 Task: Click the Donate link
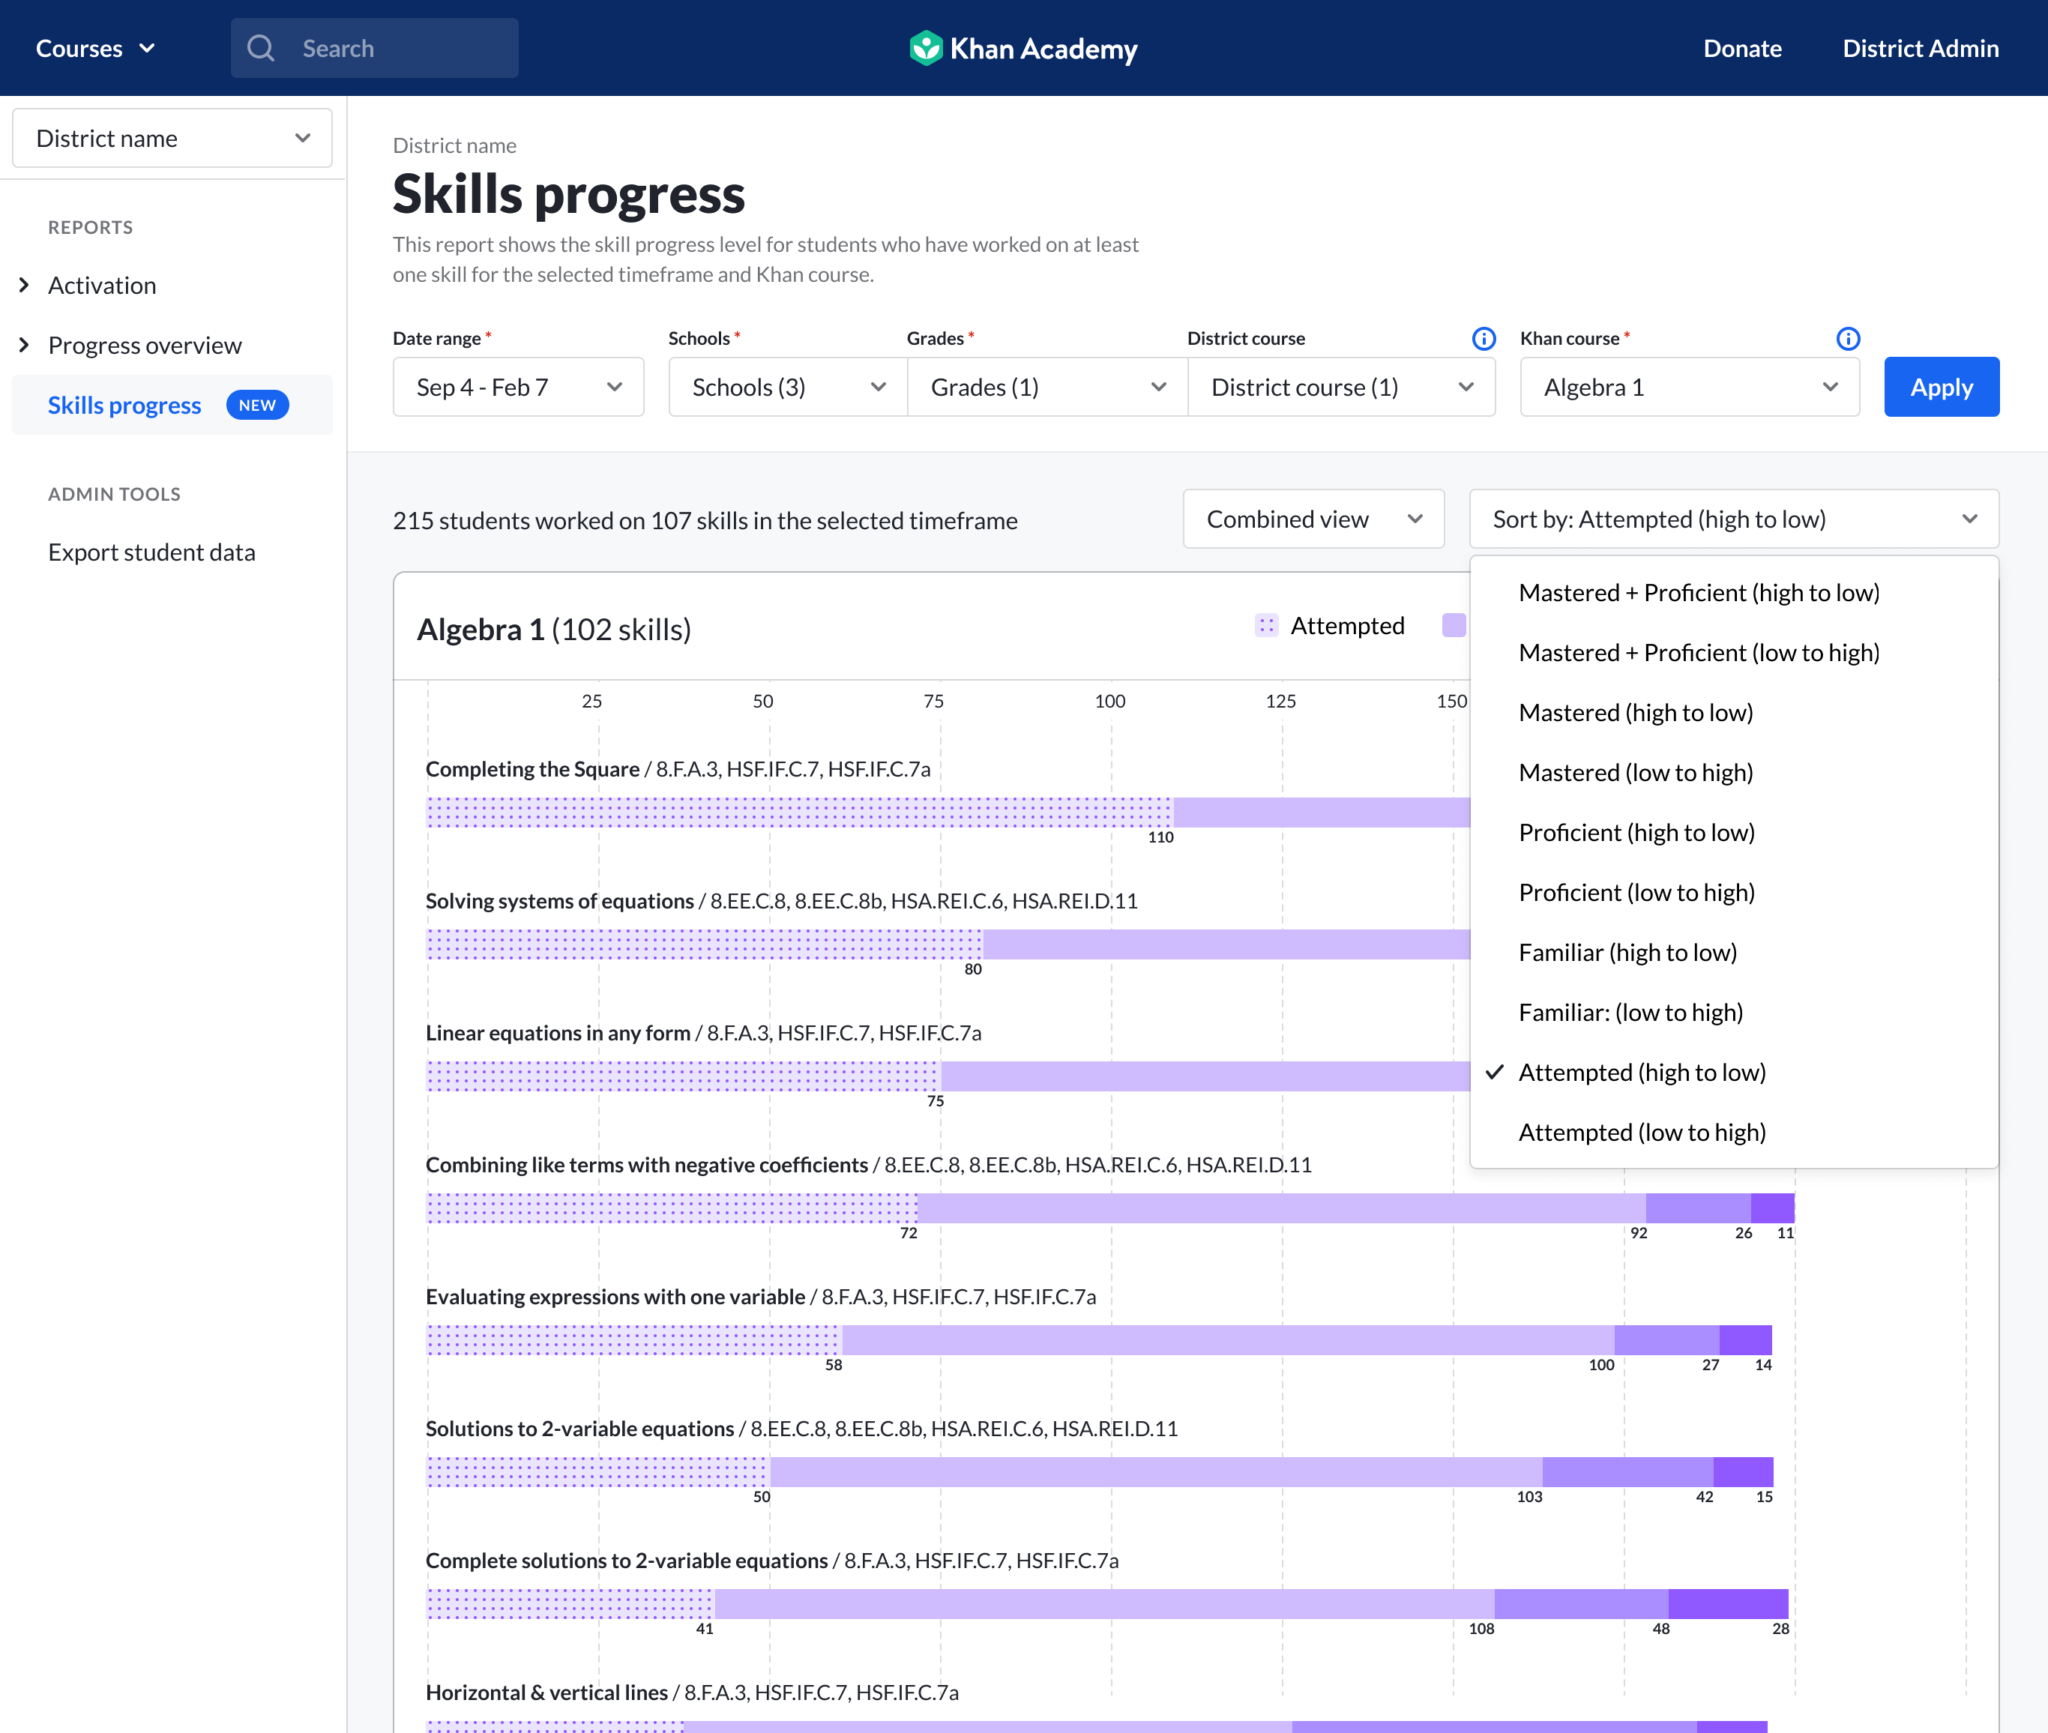coord(1742,48)
